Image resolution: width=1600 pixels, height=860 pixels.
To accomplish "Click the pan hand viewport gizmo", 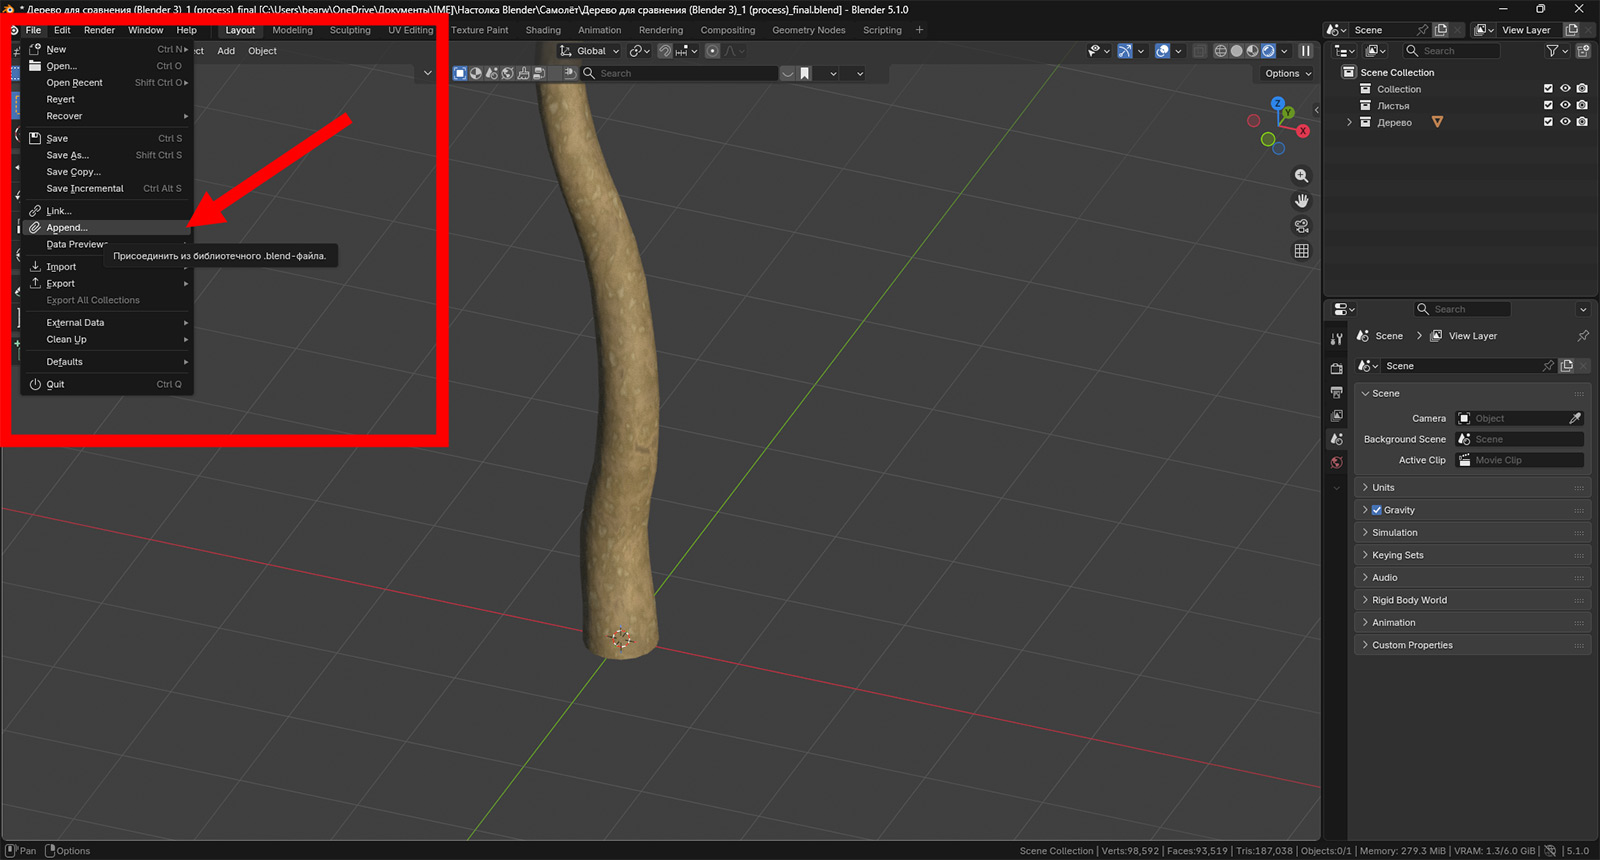I will pyautogui.click(x=1301, y=201).
